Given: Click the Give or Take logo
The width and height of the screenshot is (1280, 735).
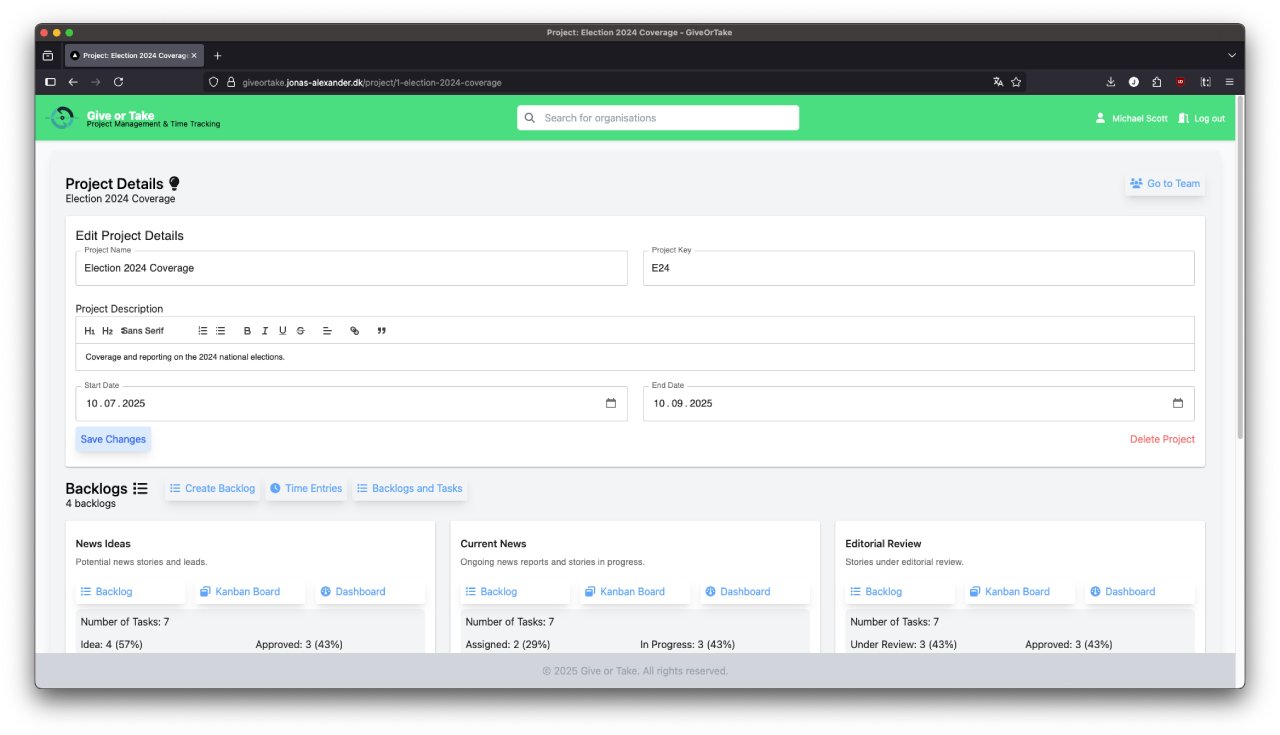Looking at the screenshot, I should (x=62, y=118).
